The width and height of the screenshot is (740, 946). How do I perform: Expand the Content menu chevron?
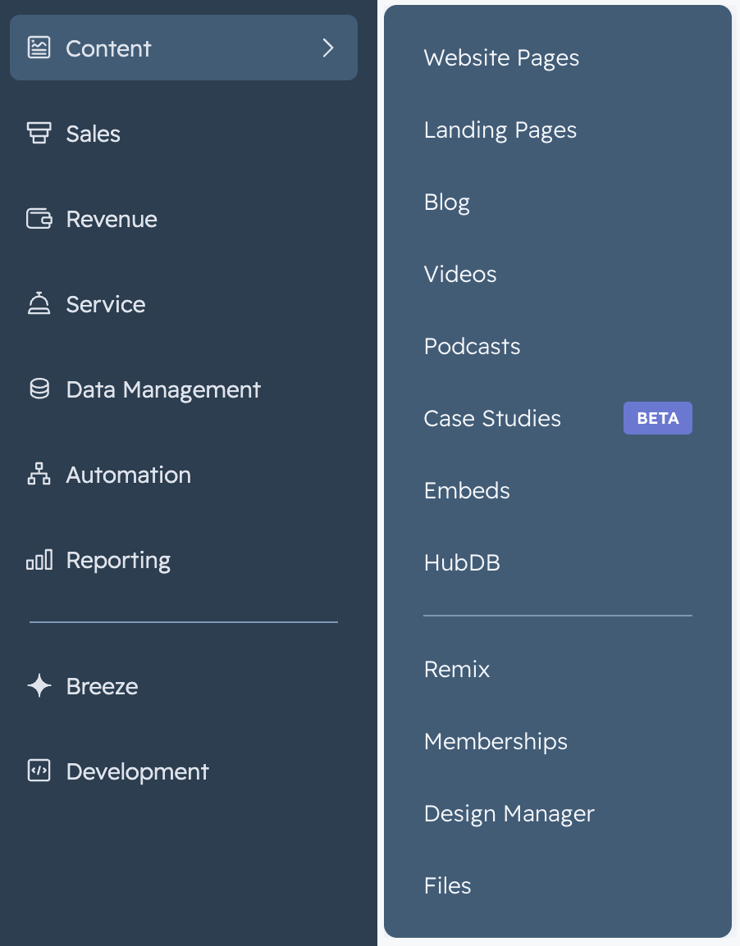327,48
